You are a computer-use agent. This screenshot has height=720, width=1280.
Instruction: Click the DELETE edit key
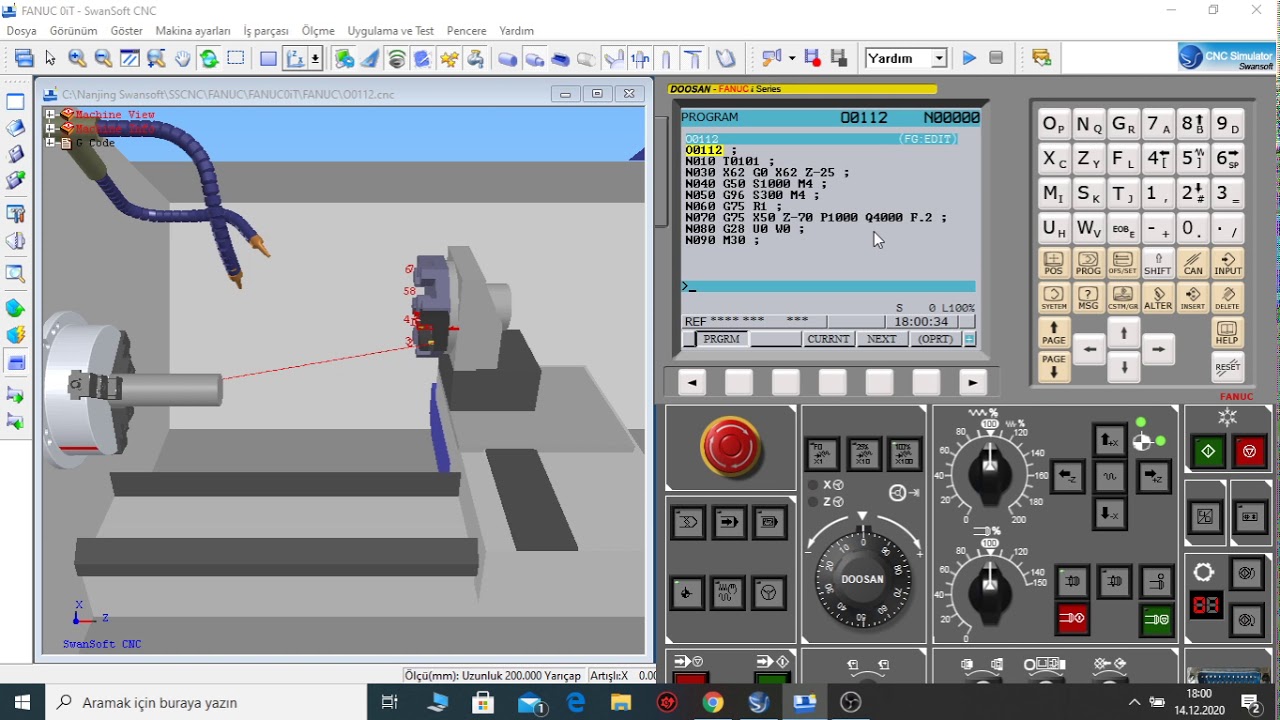(1227, 298)
